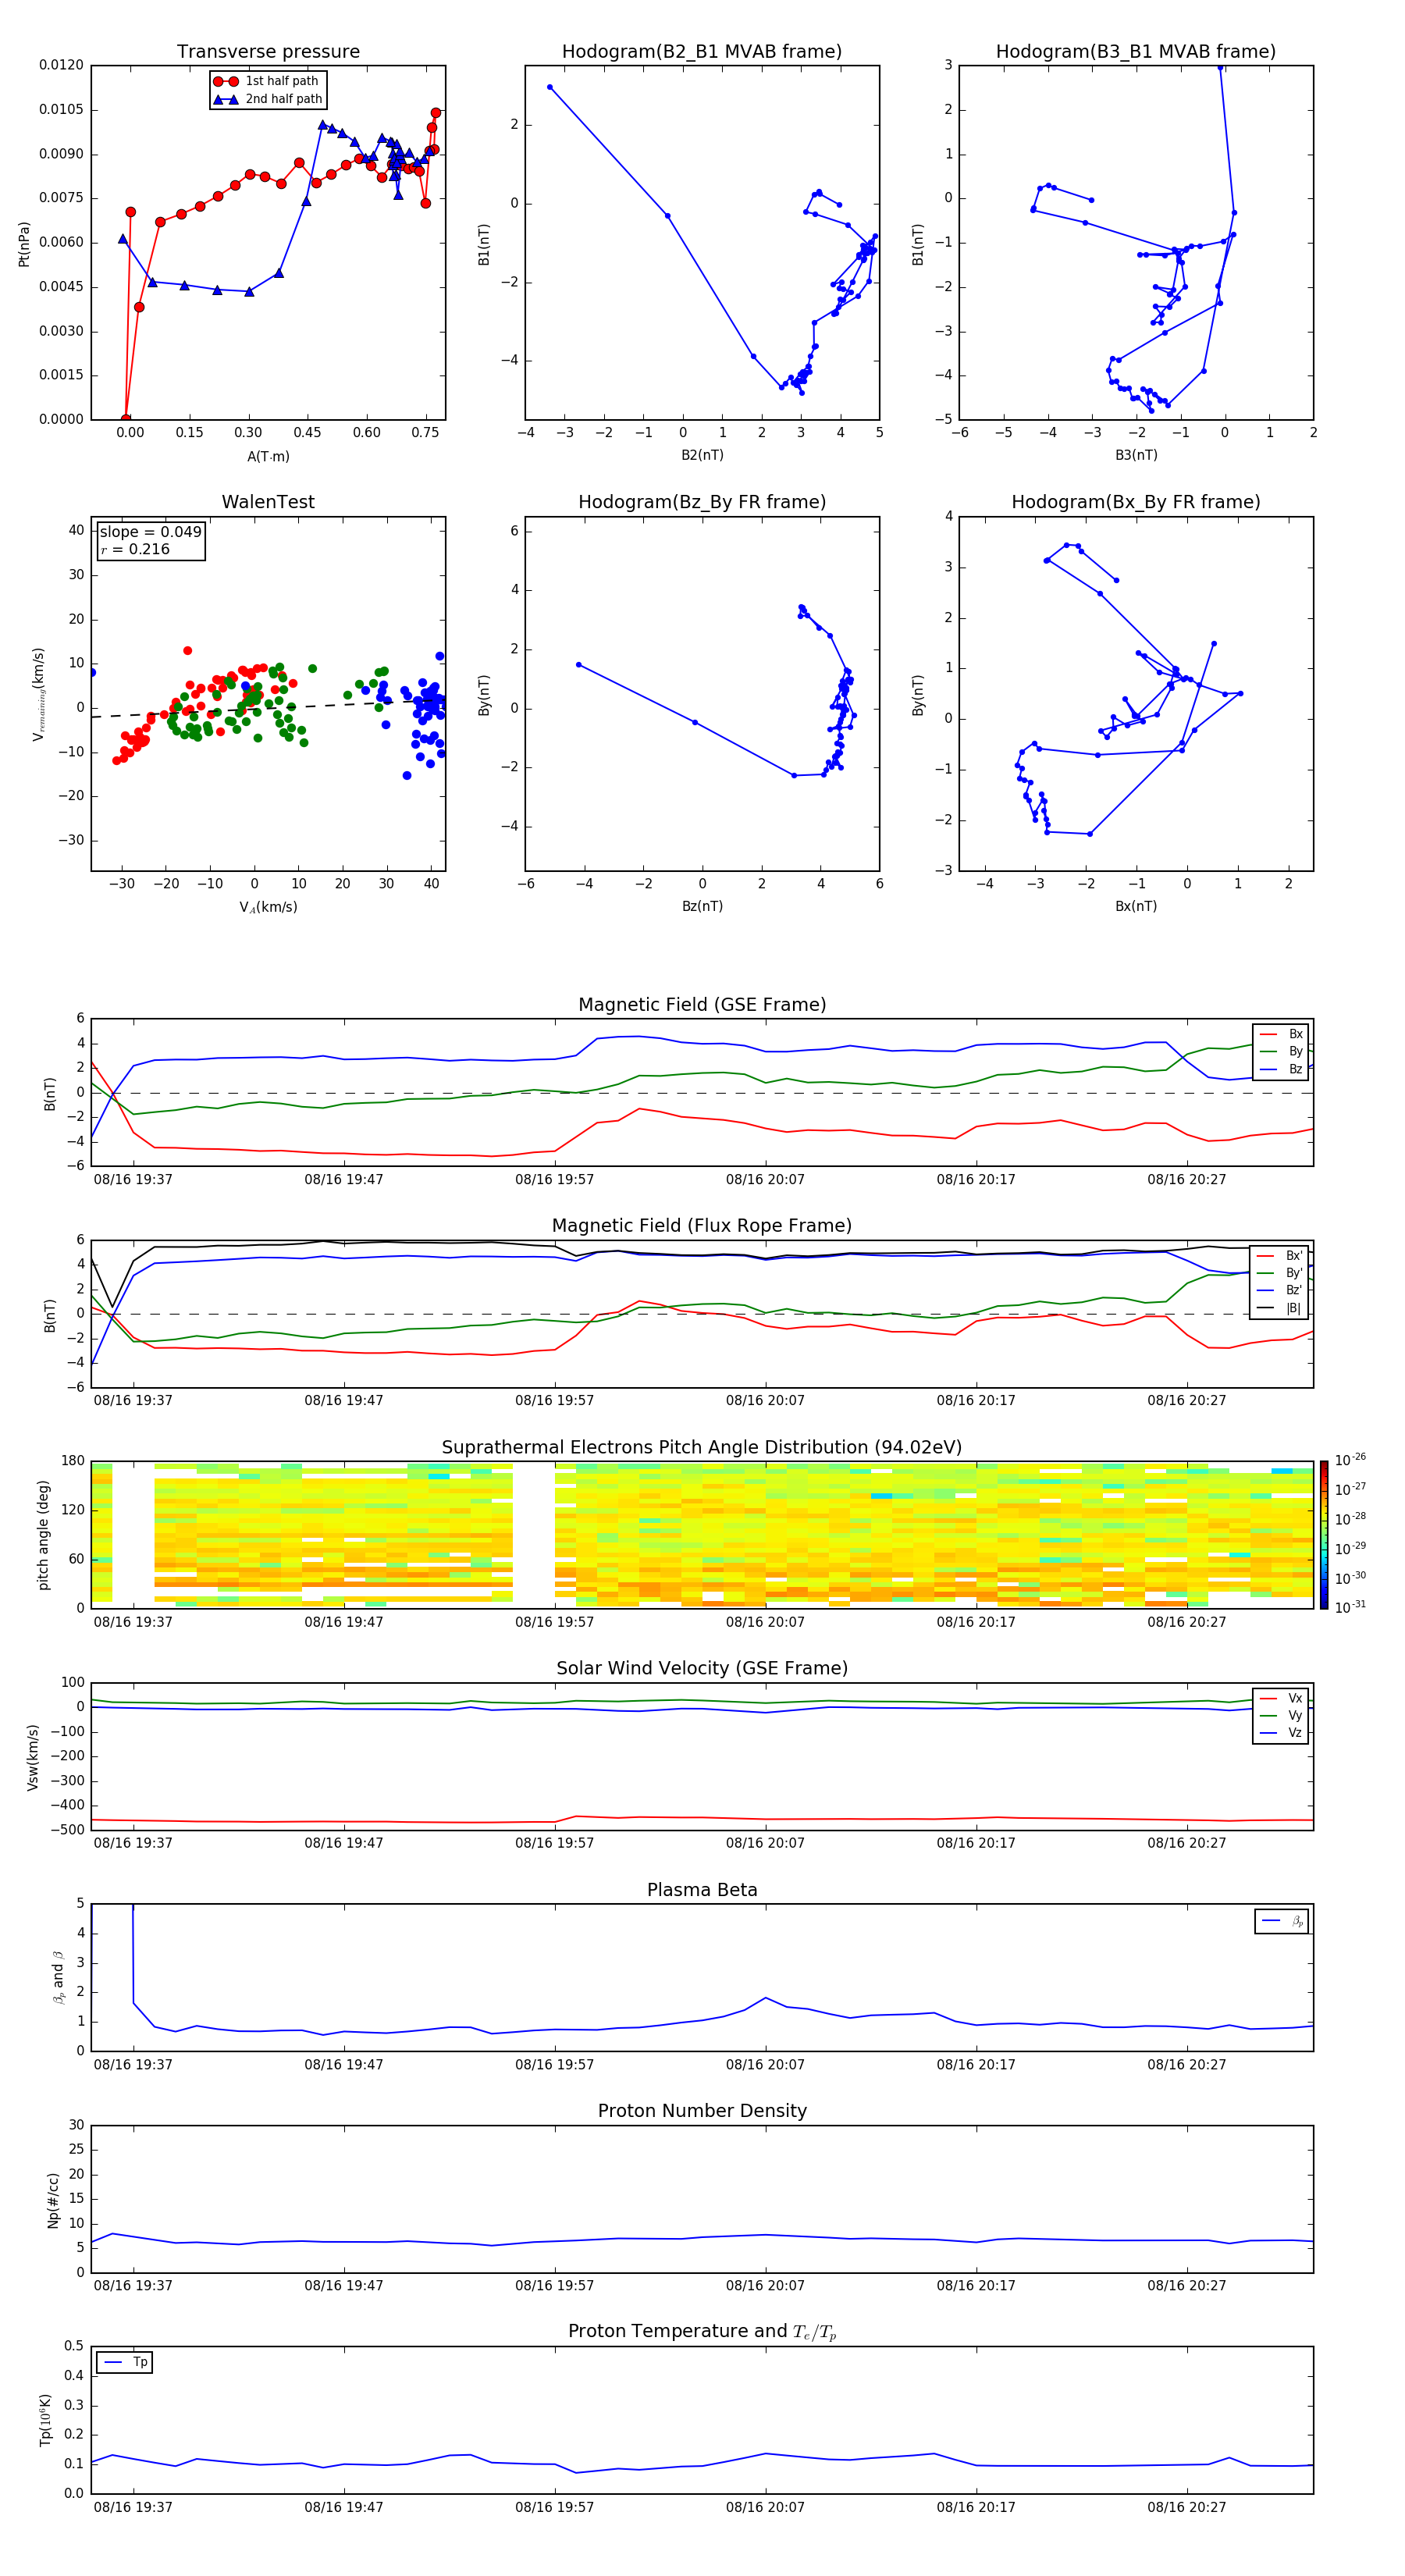Click the 'Hodogram(B3_B1 MVAB frame)' title

1136,52
